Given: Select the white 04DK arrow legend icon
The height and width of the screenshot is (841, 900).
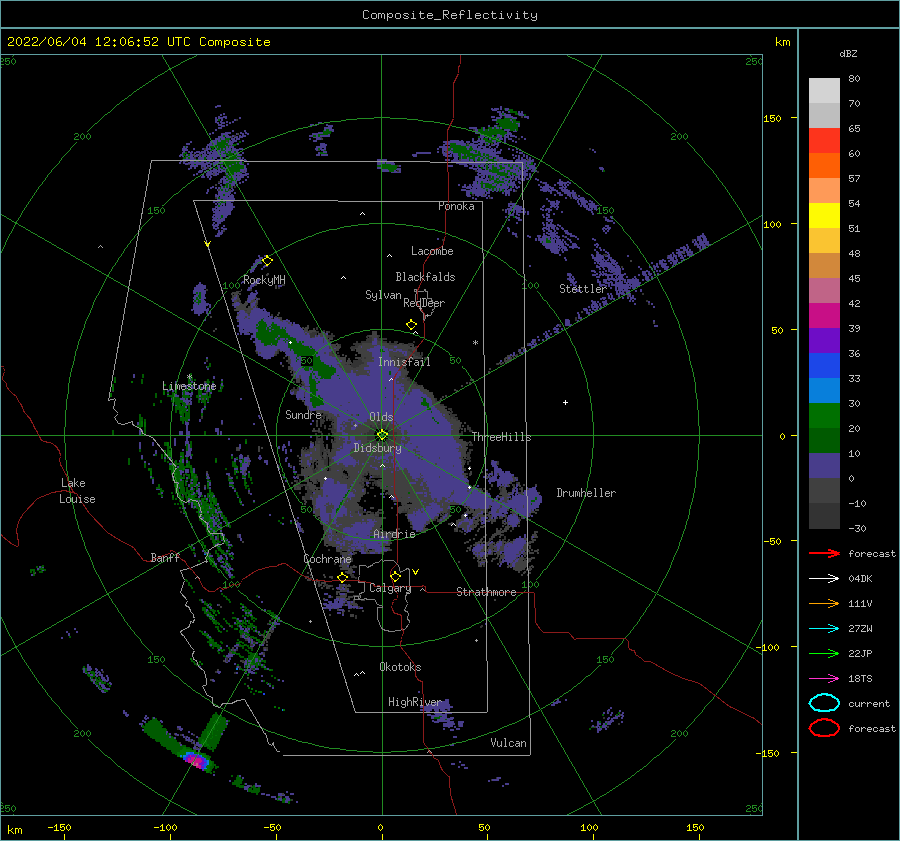Looking at the screenshot, I should (824, 579).
